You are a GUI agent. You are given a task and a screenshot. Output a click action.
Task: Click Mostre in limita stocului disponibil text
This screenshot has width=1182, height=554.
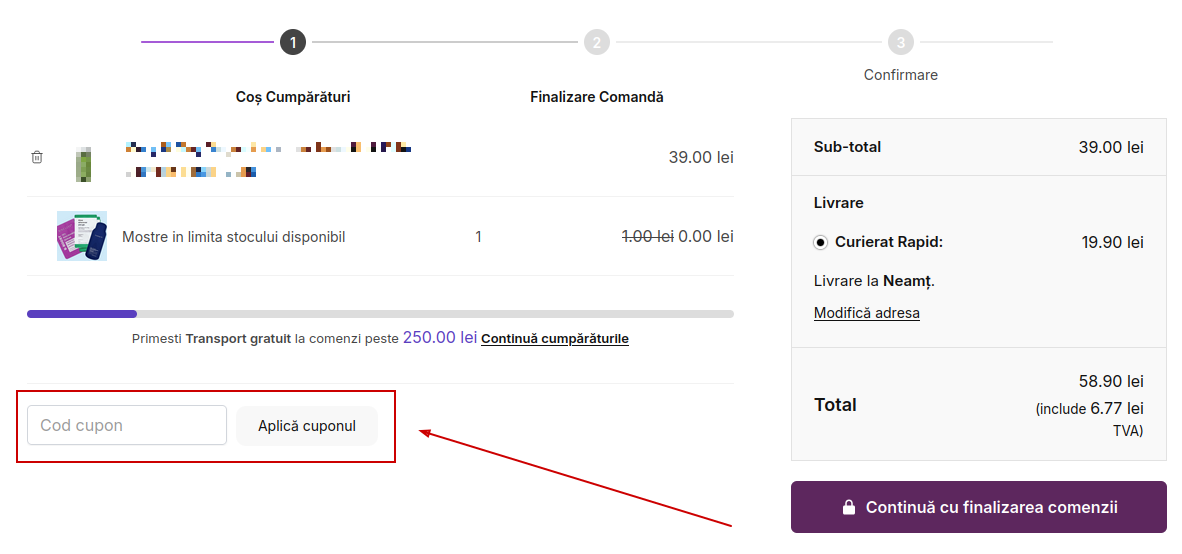pyautogui.click(x=234, y=237)
